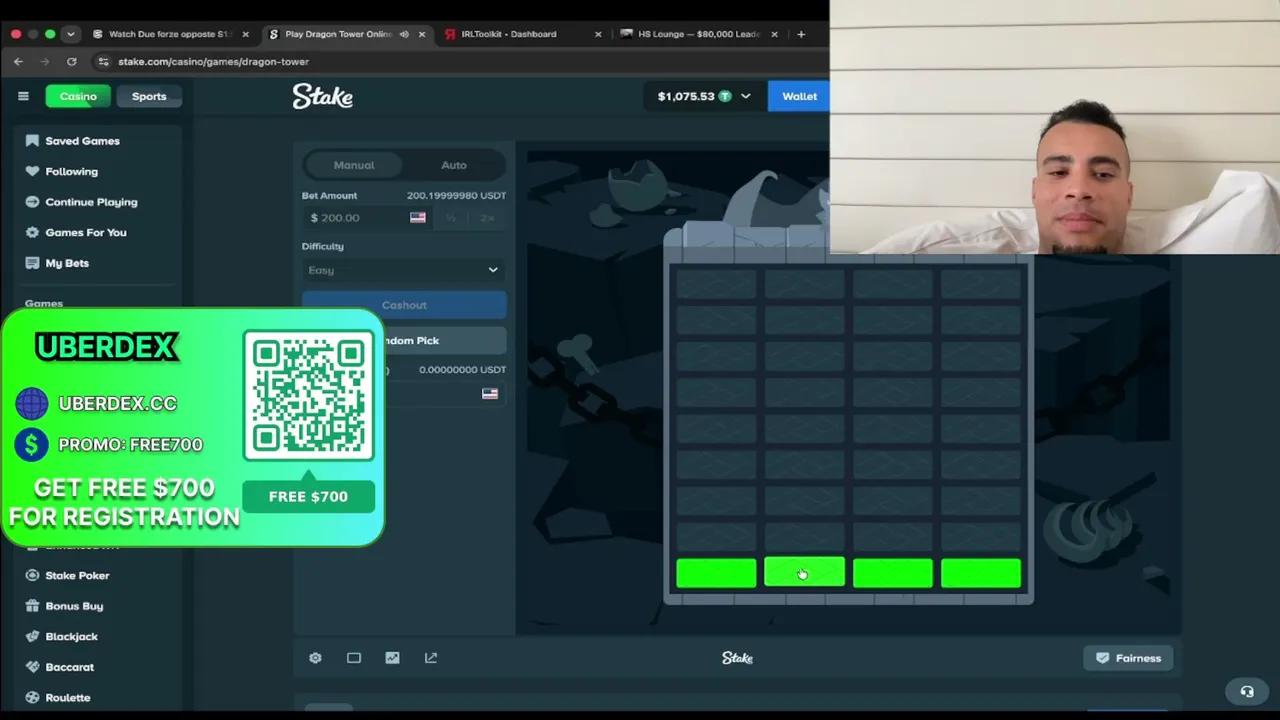Double the bet with 2× button
The image size is (1280, 720).
pos(487,218)
